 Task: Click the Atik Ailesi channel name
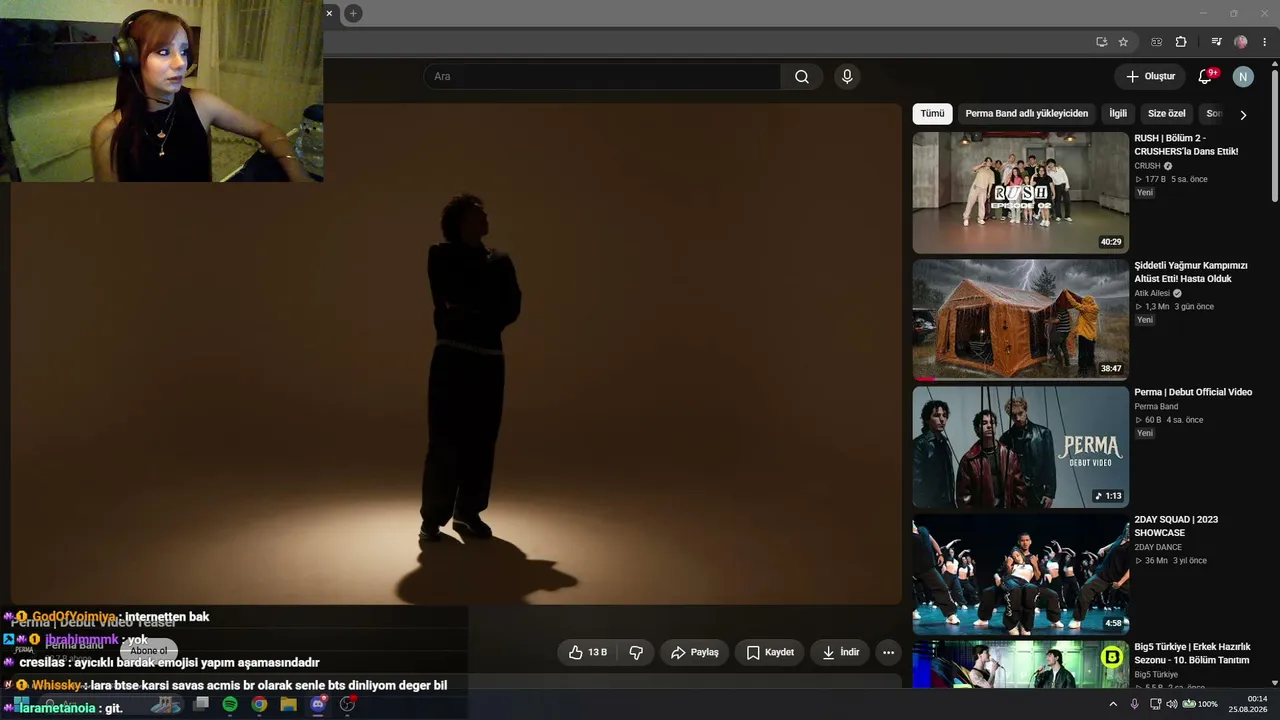pos(1152,293)
